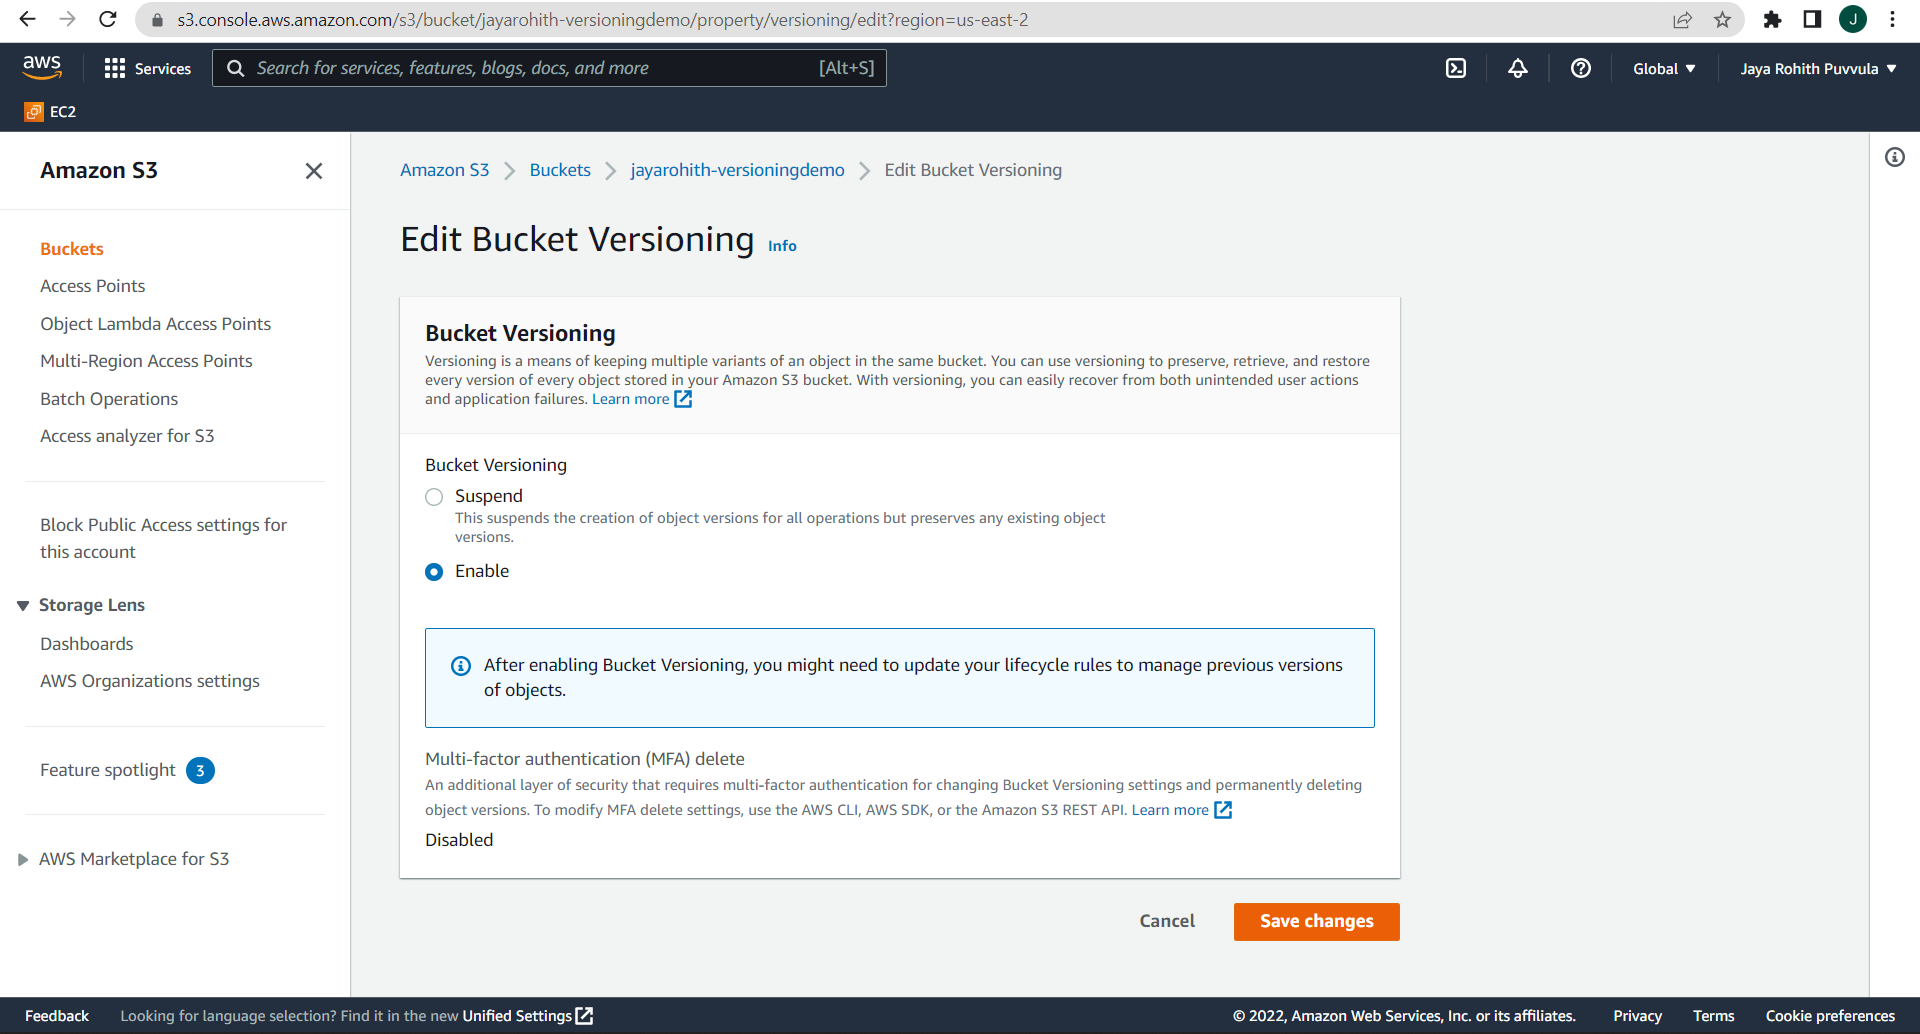Viewport: 1920px width, 1034px height.
Task: Open Batch Operations from the sidebar
Action: click(108, 398)
